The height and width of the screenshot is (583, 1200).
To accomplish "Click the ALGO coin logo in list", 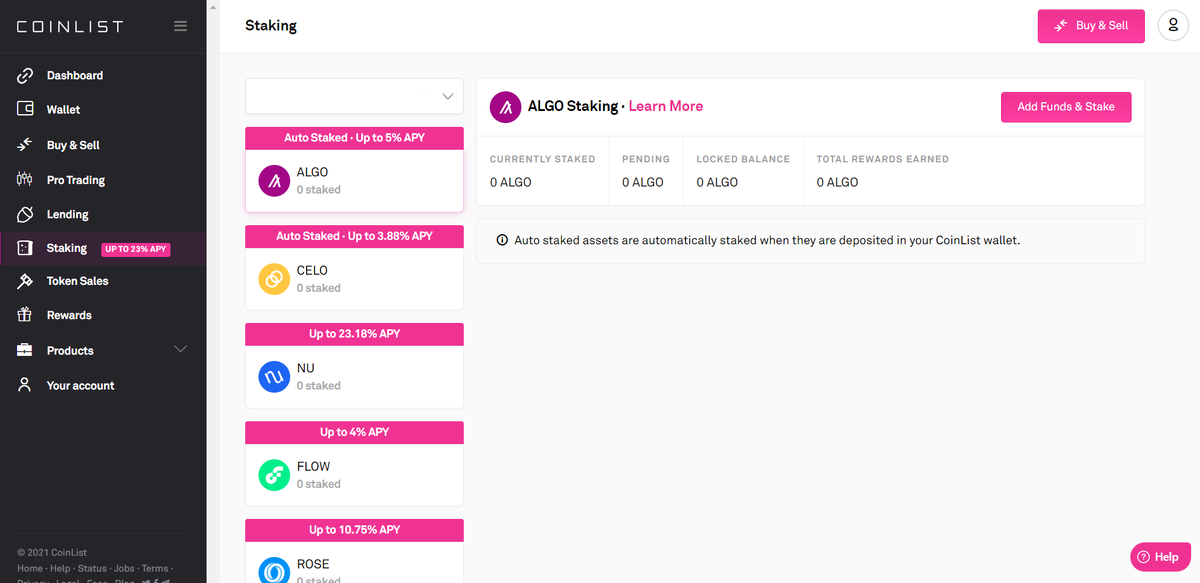I will (x=274, y=181).
